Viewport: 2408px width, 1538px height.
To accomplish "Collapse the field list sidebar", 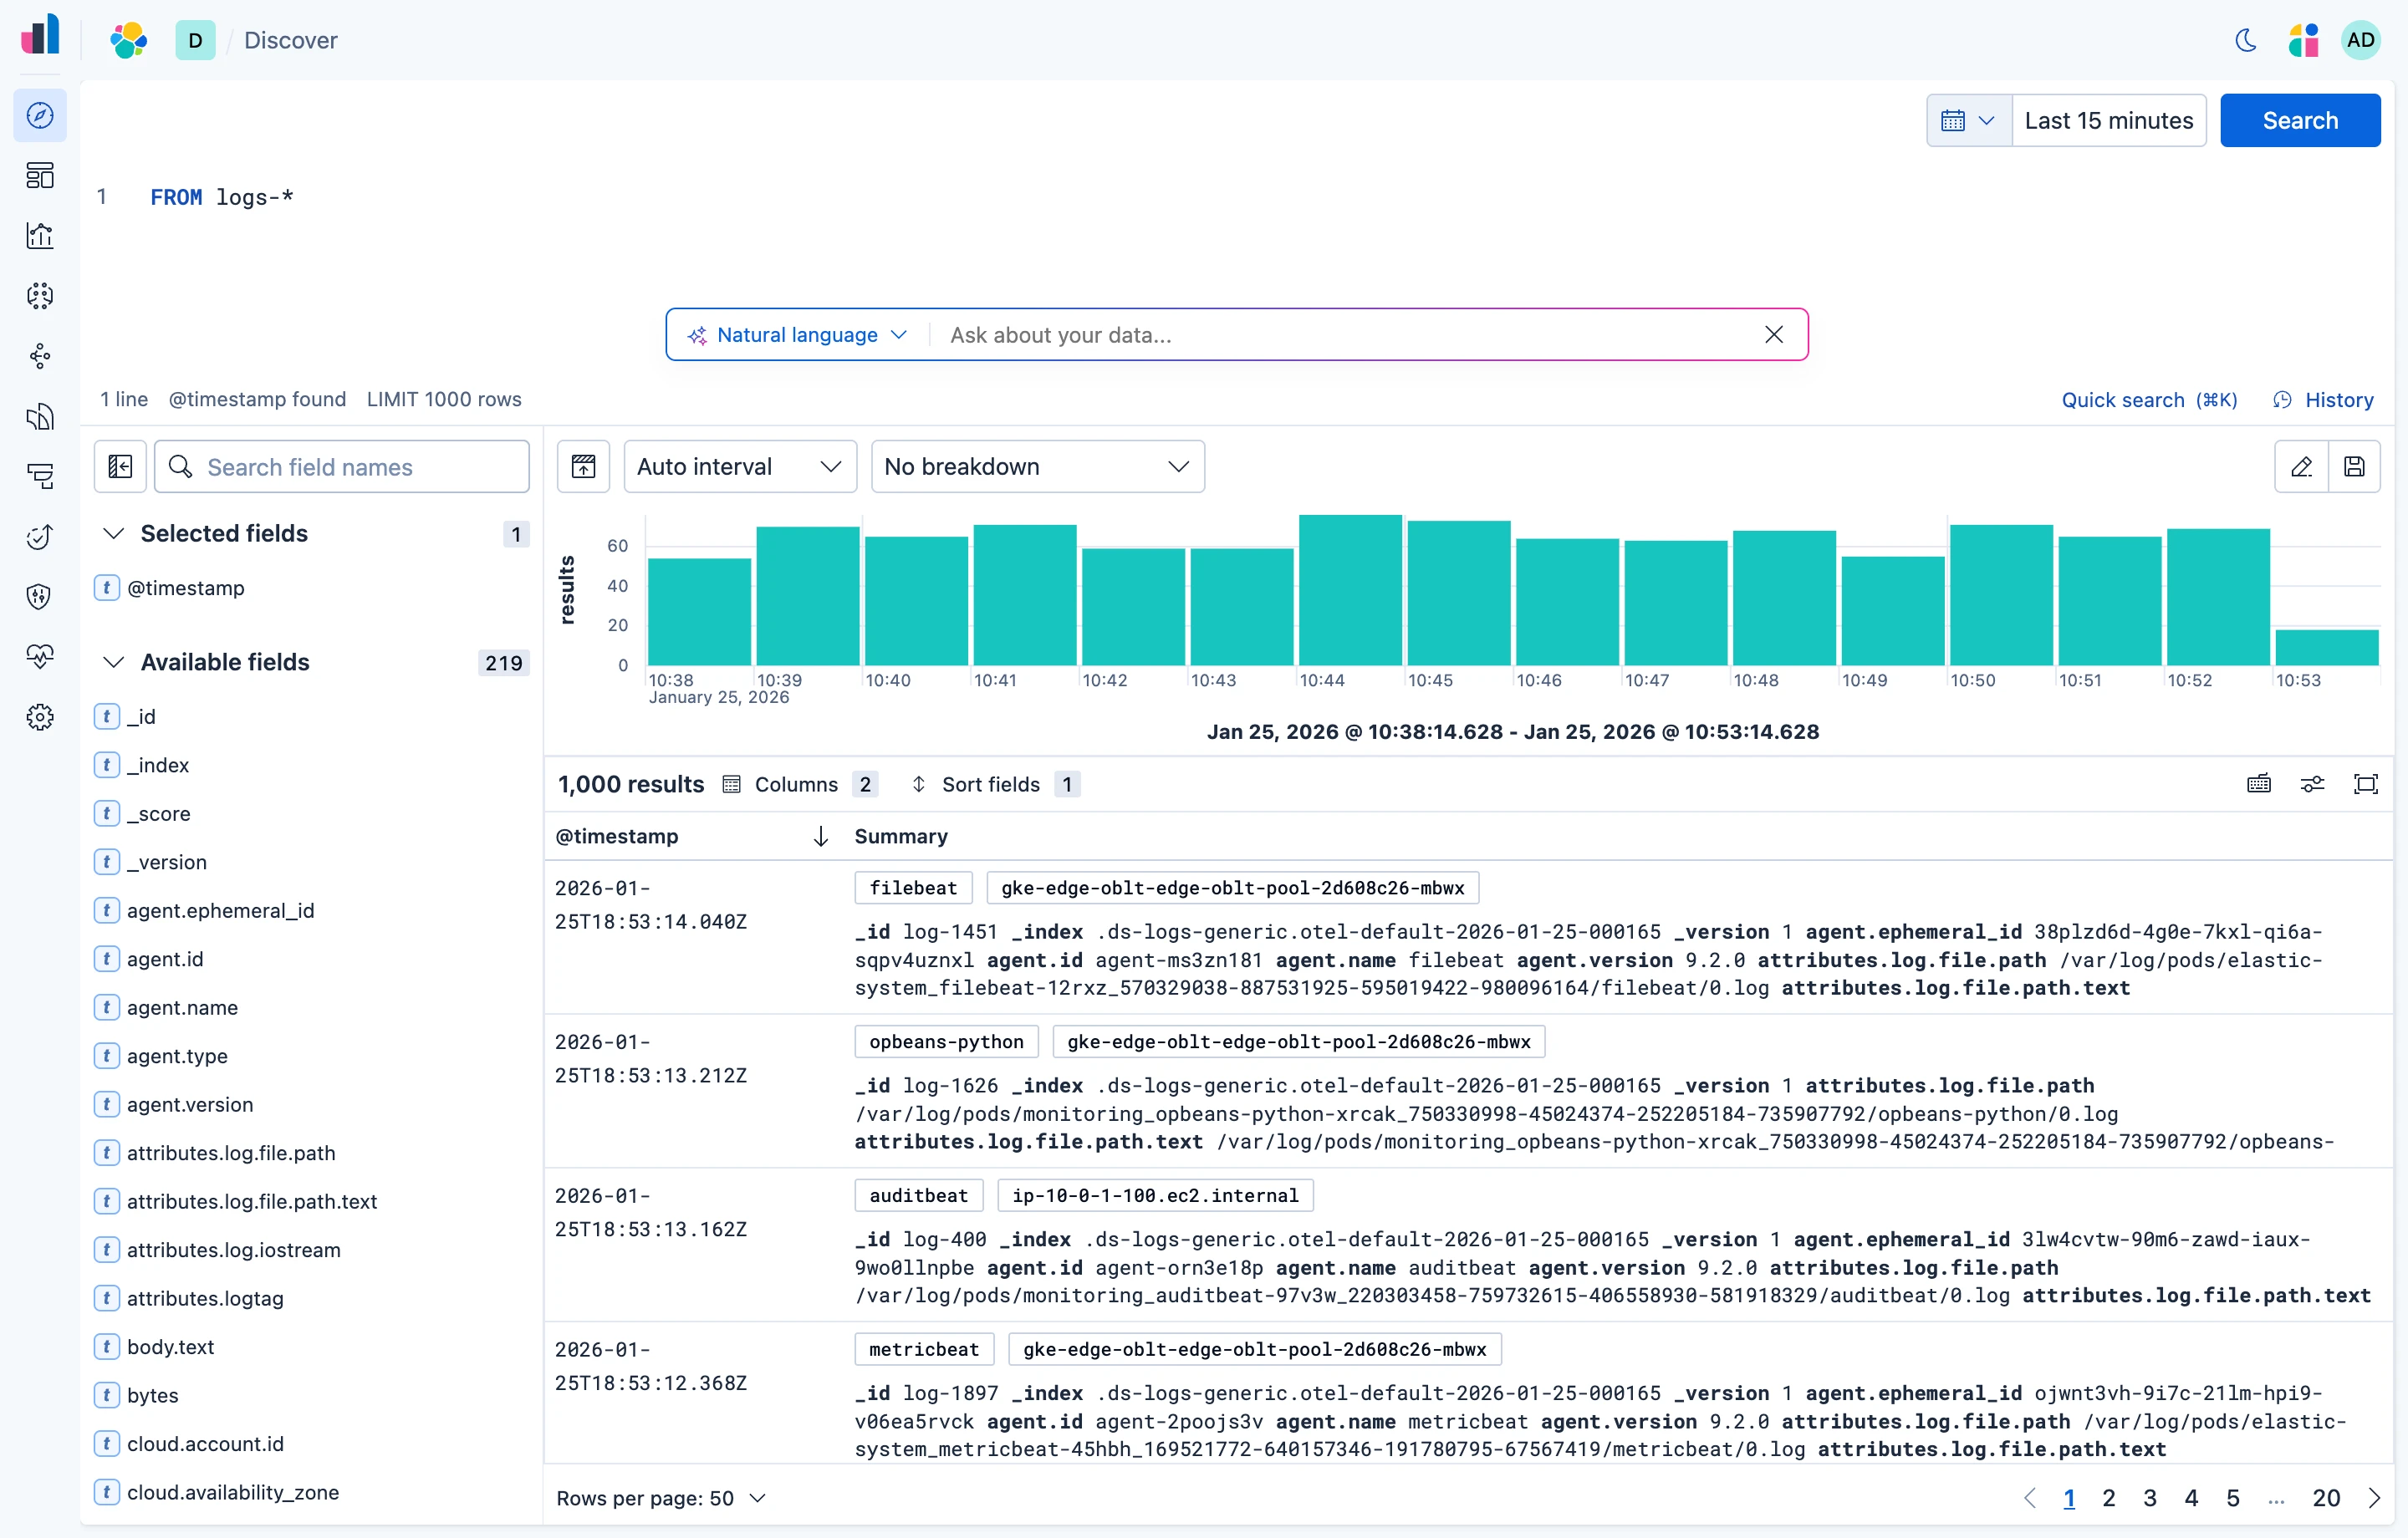I will [x=120, y=467].
